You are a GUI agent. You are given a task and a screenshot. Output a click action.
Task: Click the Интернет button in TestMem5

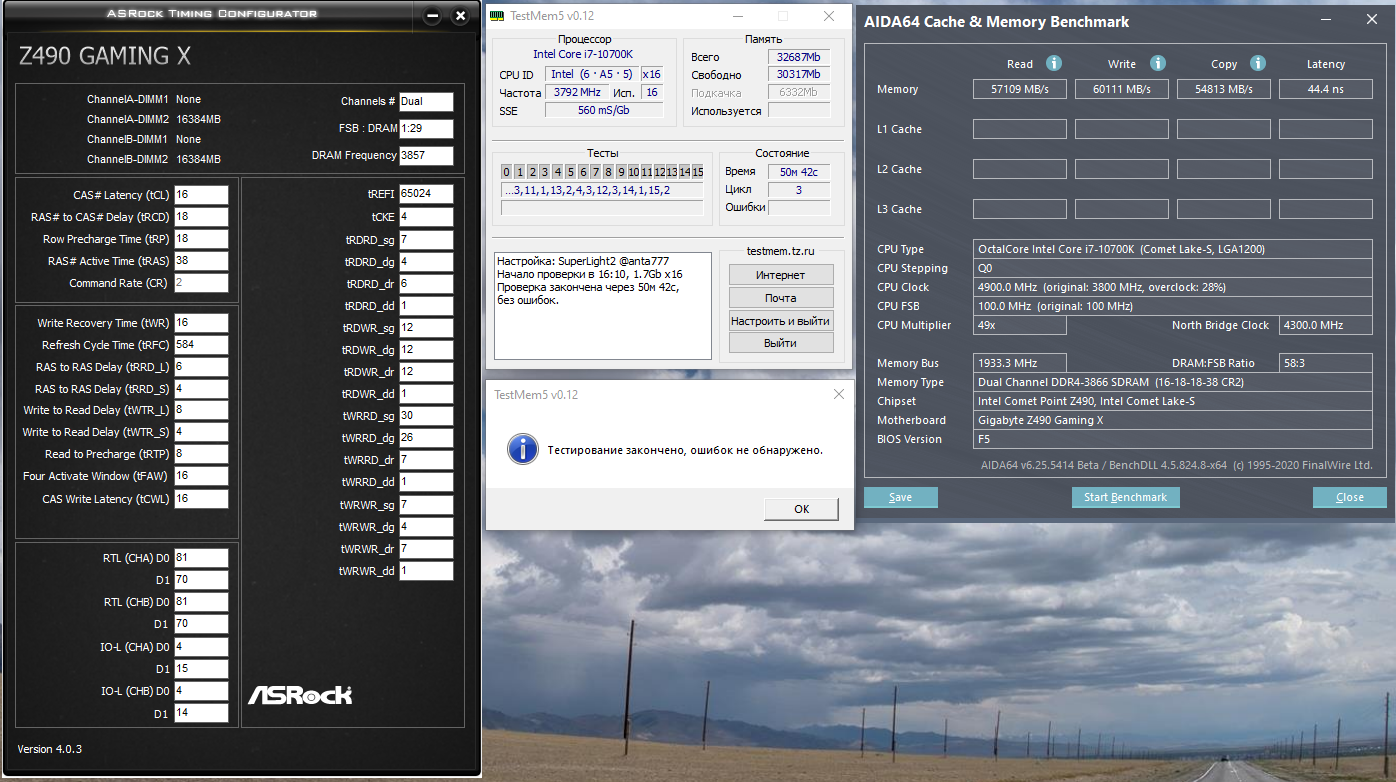(780, 275)
